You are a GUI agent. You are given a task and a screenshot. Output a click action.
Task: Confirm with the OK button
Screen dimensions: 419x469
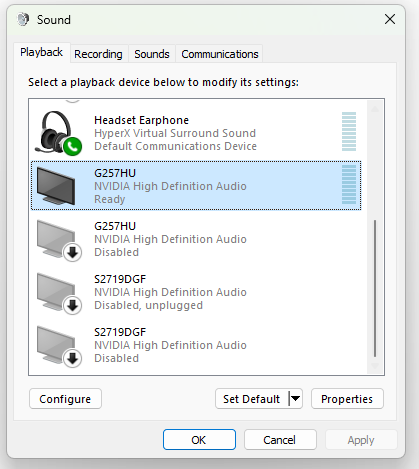coord(199,440)
